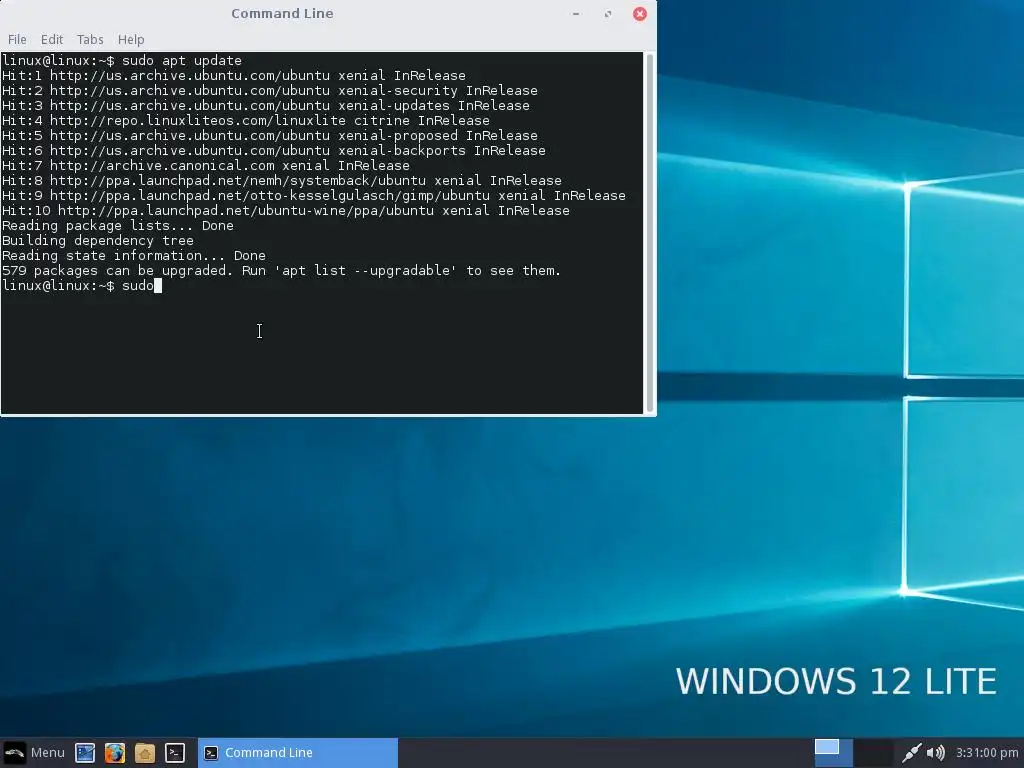Click the Hit:5 xenial-proposed line

(x=270, y=136)
